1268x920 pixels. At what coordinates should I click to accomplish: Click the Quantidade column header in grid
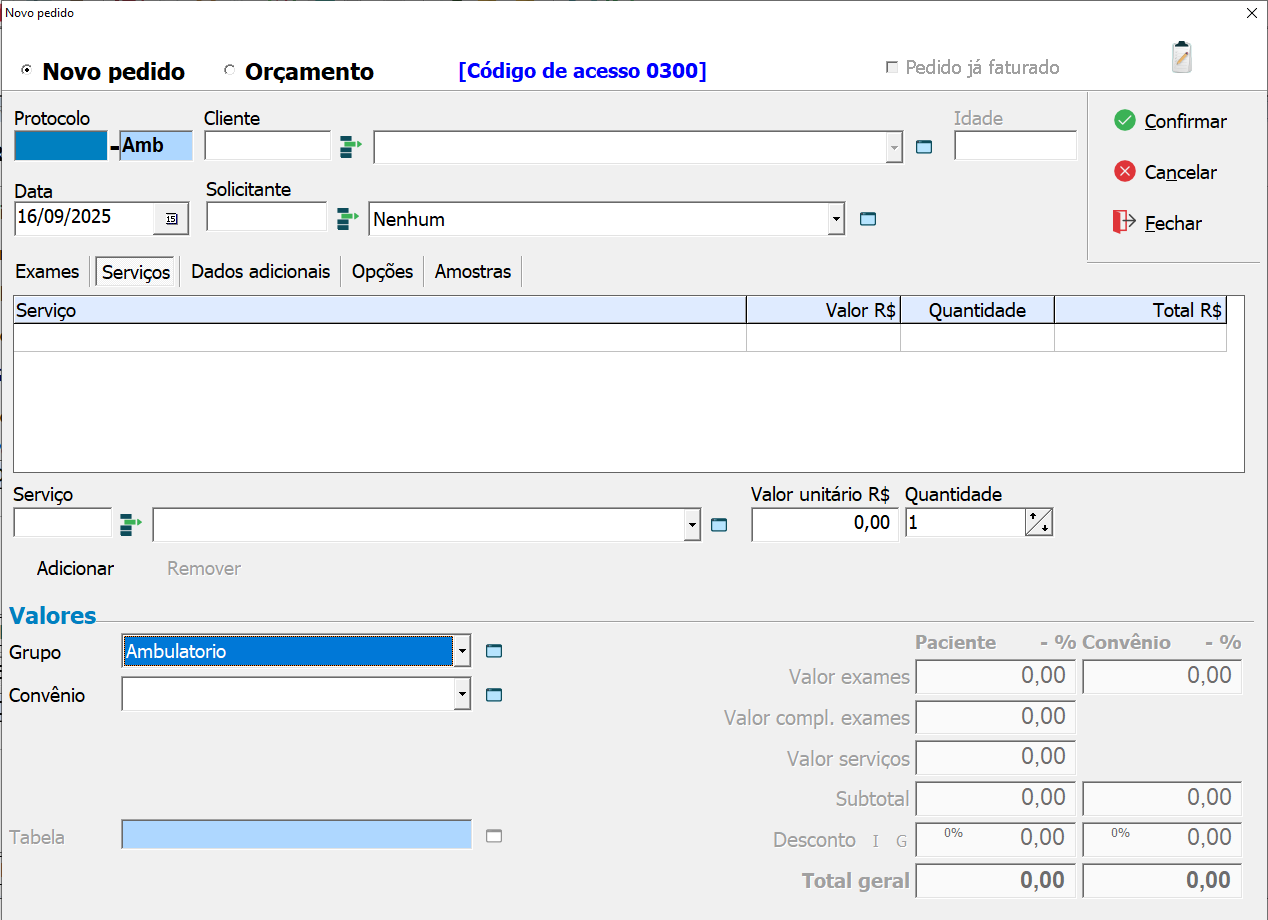click(977, 310)
